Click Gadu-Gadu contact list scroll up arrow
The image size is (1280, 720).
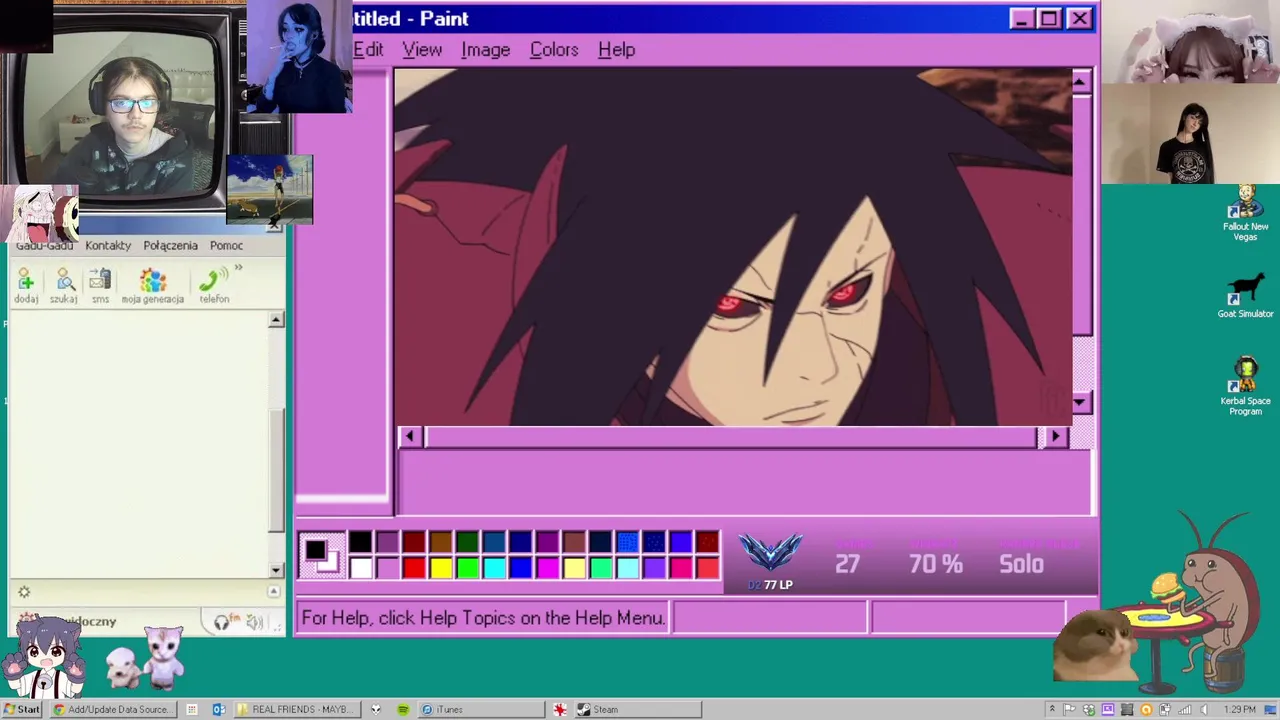pyautogui.click(x=276, y=320)
